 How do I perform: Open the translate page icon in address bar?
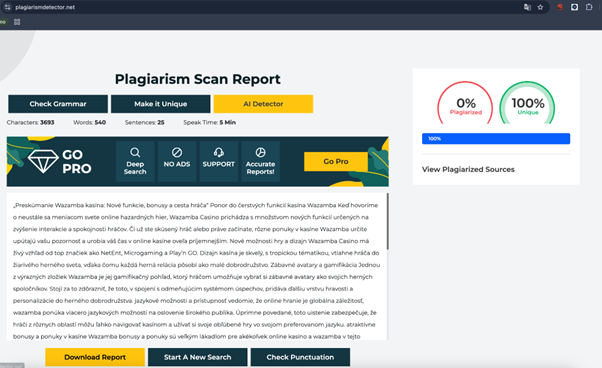point(527,7)
